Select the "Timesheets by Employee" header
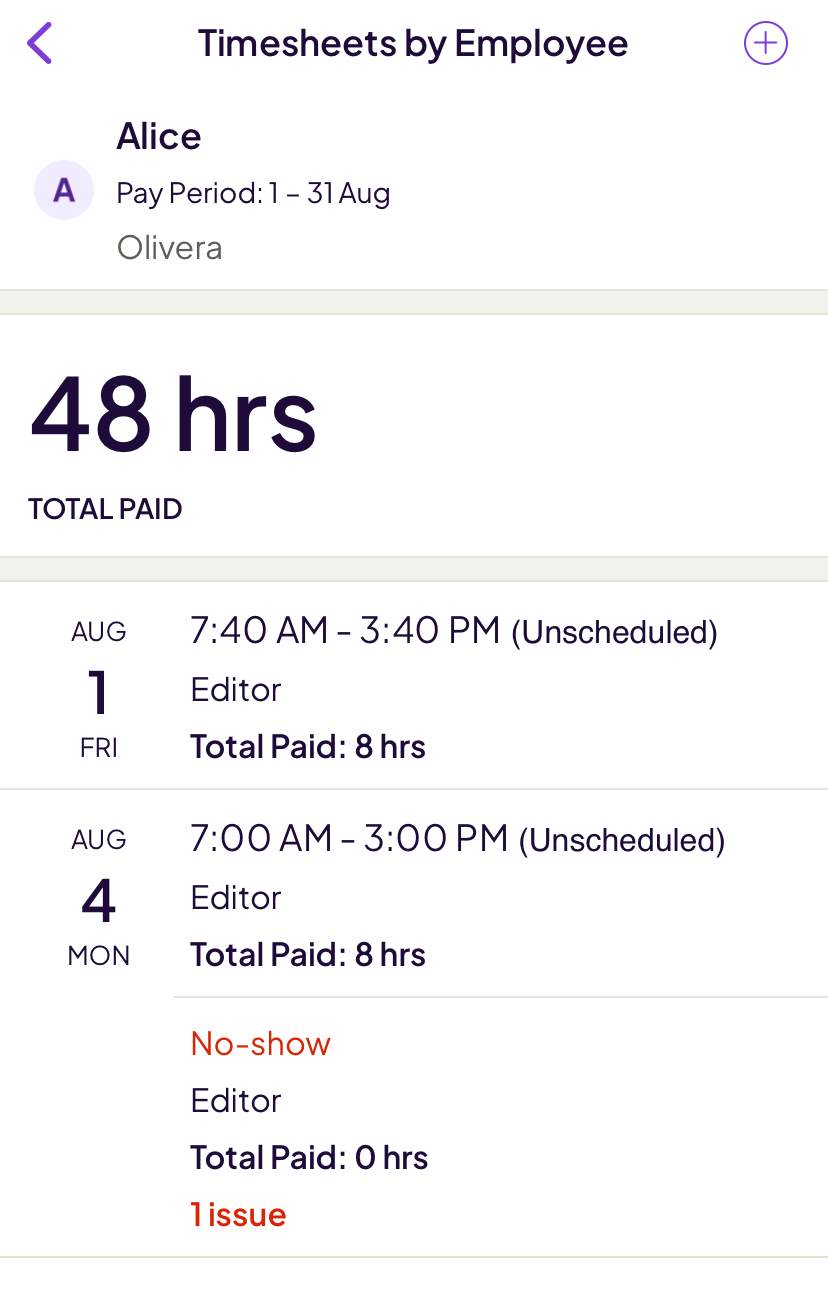This screenshot has height=1308, width=828. [x=413, y=43]
